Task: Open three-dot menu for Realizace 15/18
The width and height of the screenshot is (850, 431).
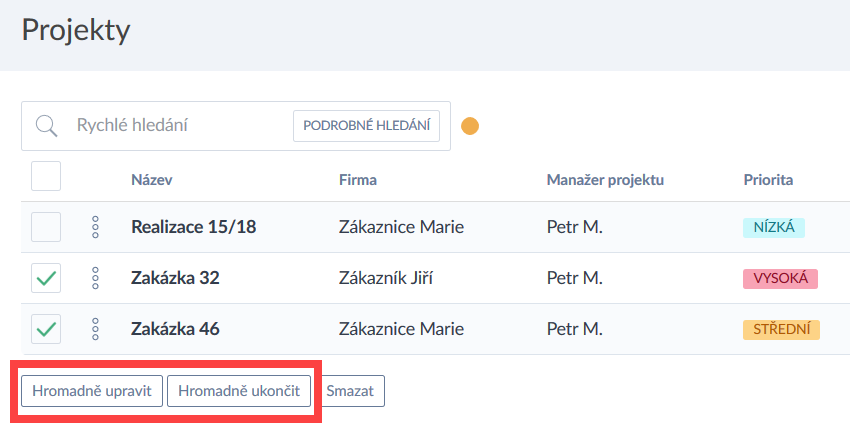Action: tap(95, 227)
